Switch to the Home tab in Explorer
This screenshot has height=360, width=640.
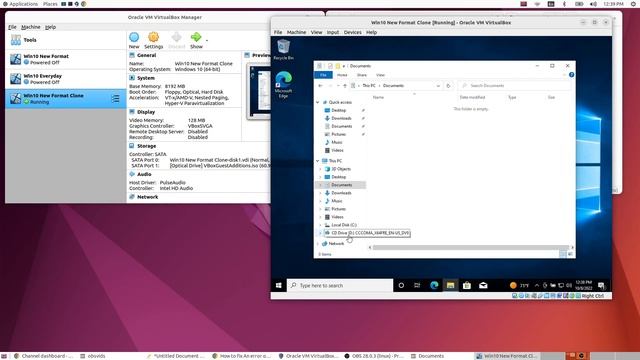(x=342, y=75)
